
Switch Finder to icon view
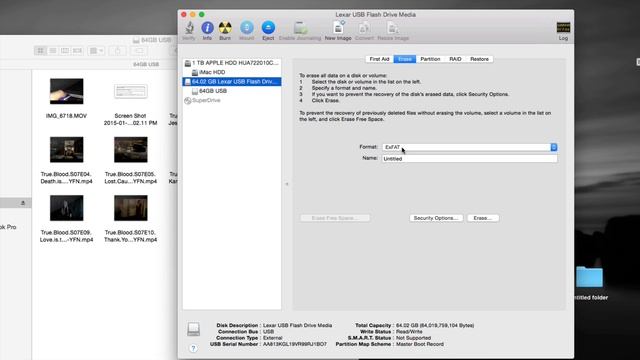[40, 51]
